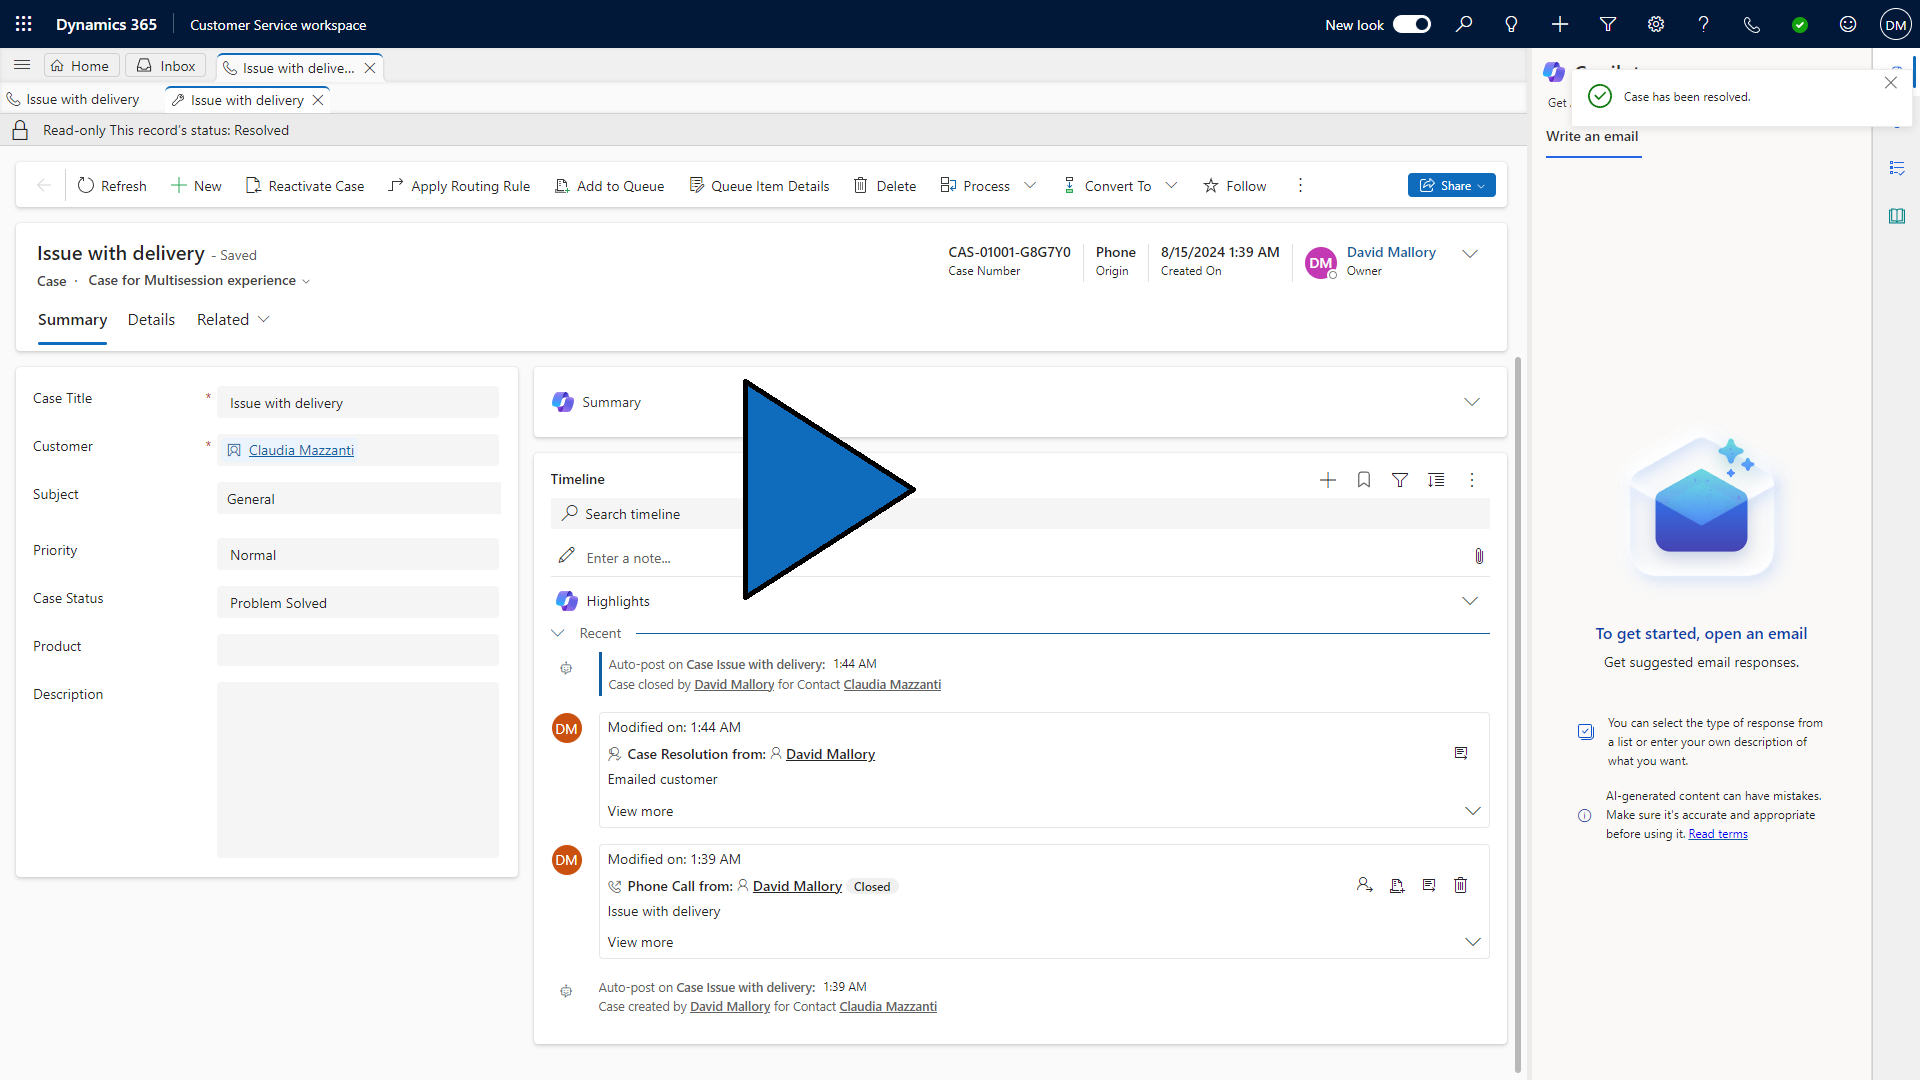Switch to the Related tab
The height and width of the screenshot is (1080, 1920).
click(x=232, y=318)
